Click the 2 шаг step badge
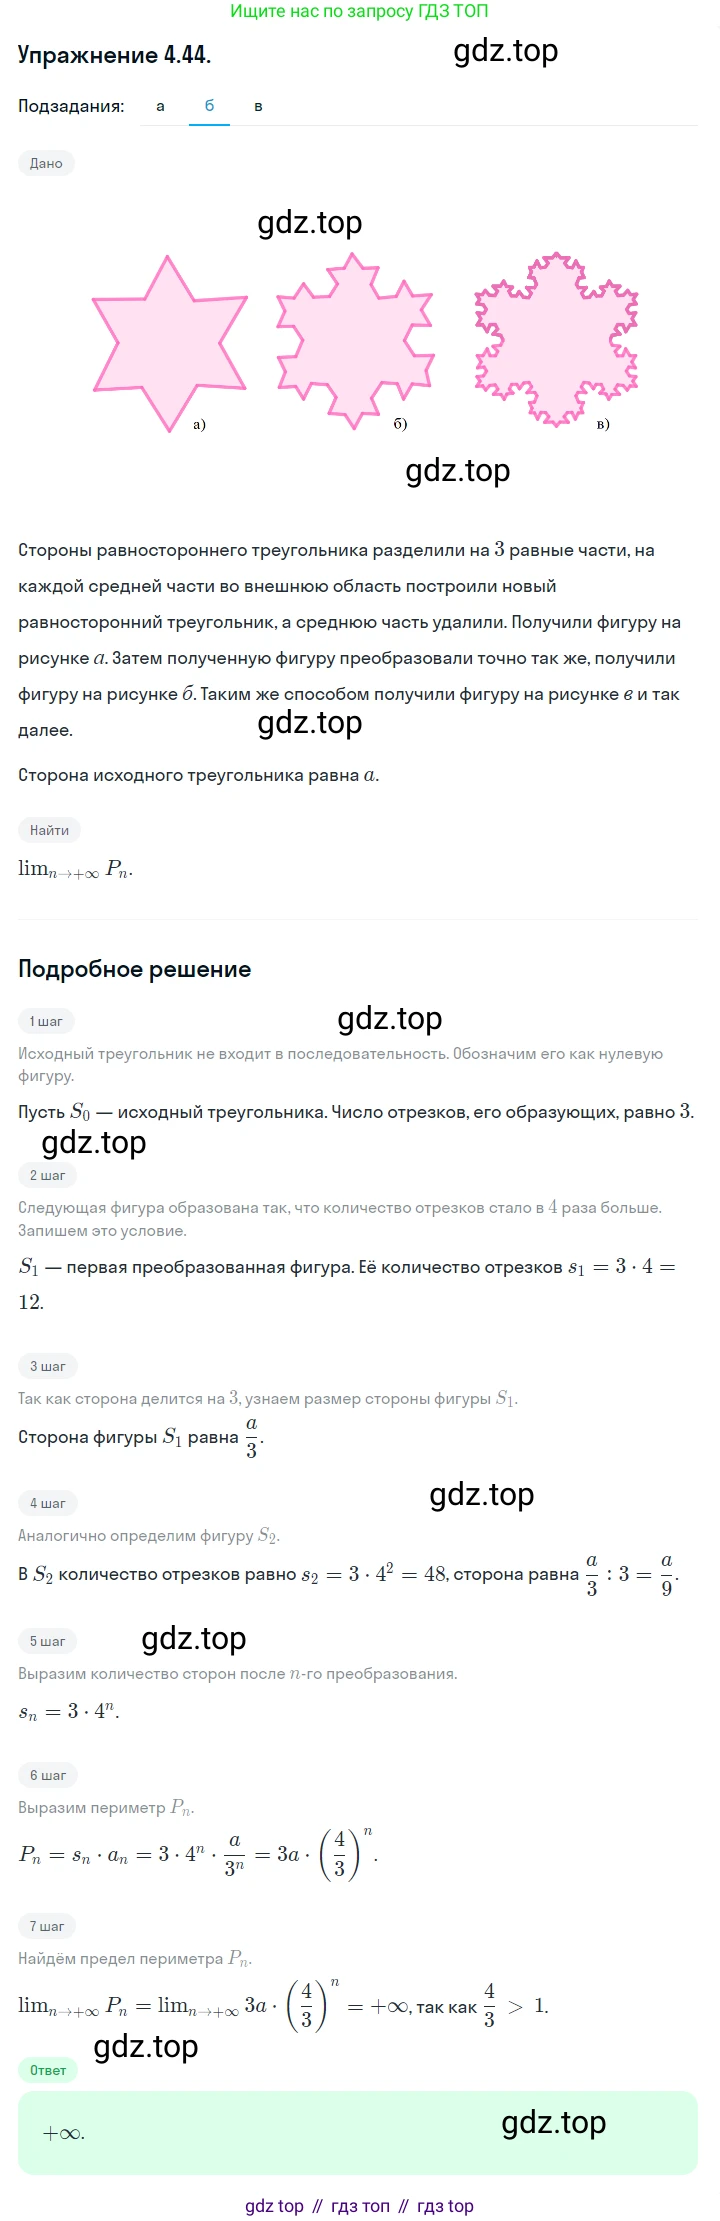 (47, 1175)
